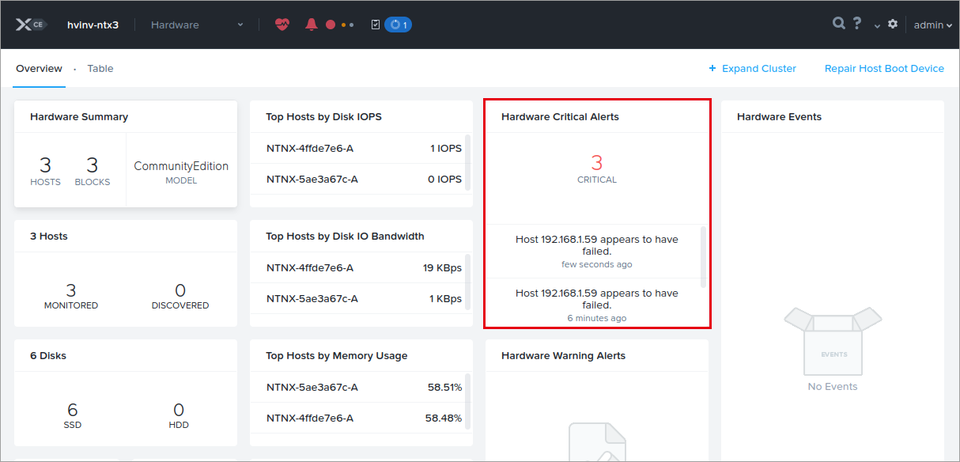Open the cluster health heart icon
Image resolution: width=960 pixels, height=462 pixels.
(x=282, y=25)
